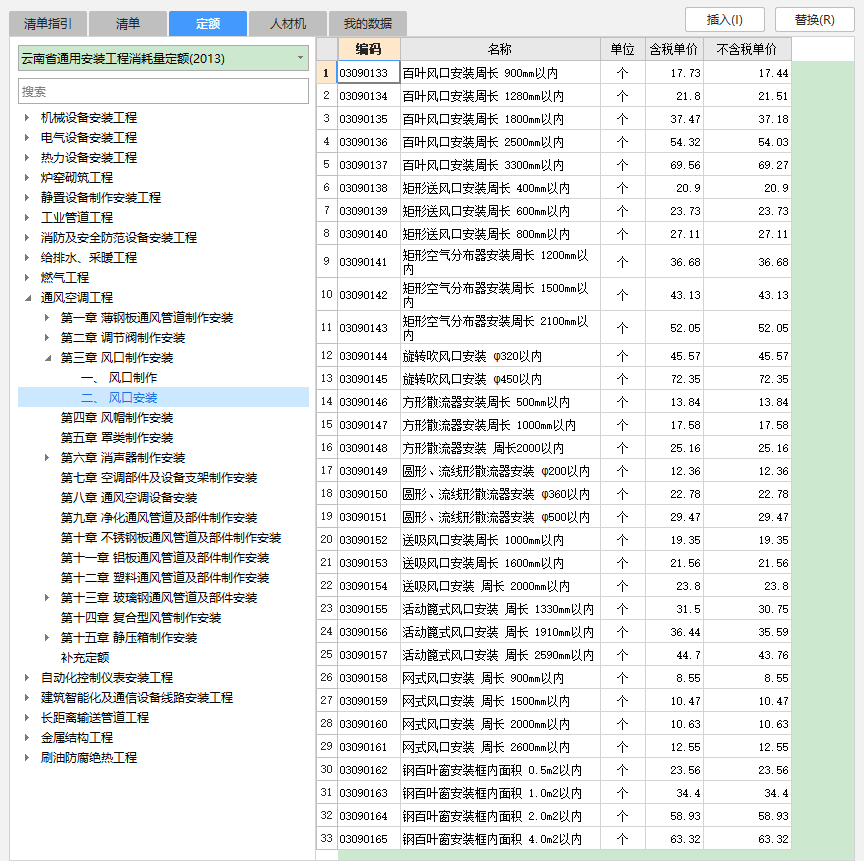The width and height of the screenshot is (864, 861).
Task: Click the 编码 column header
Action: click(368, 49)
